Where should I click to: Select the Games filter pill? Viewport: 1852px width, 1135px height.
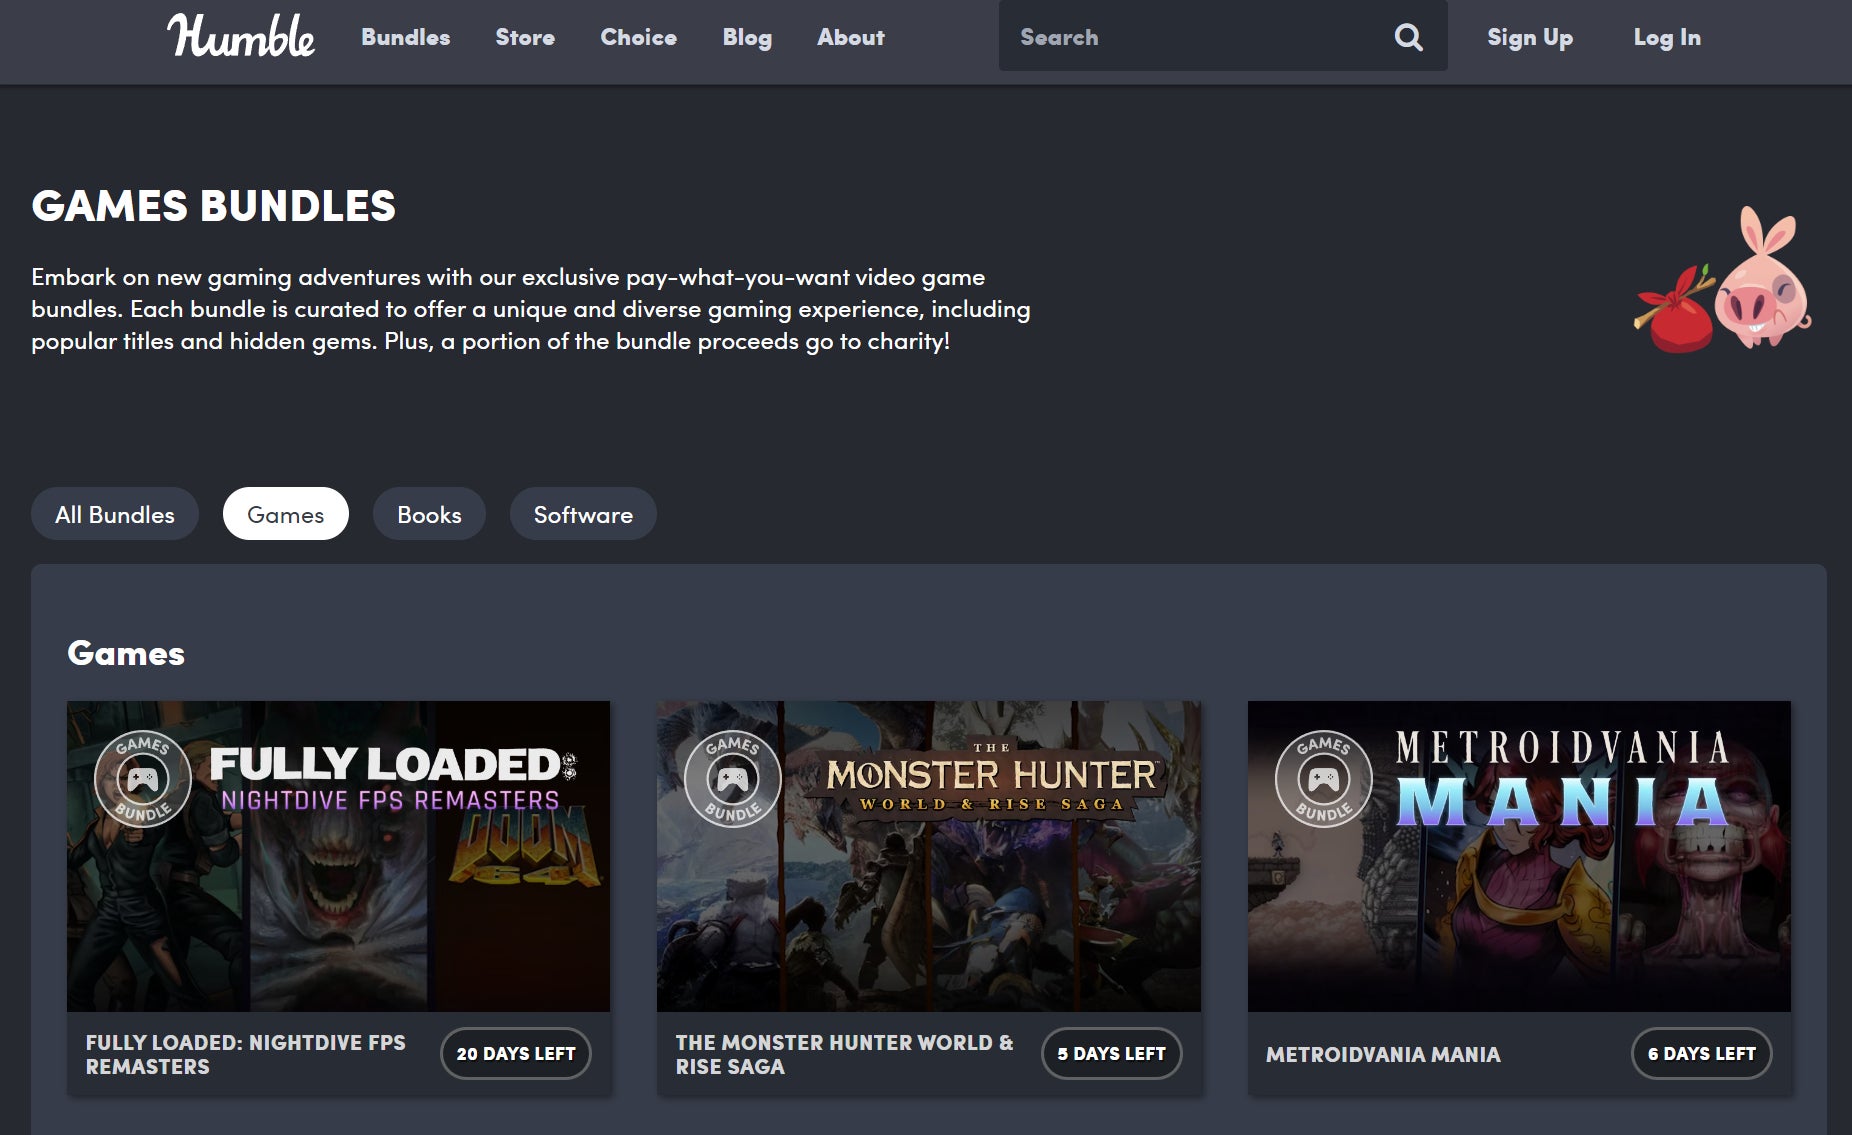[x=285, y=514]
